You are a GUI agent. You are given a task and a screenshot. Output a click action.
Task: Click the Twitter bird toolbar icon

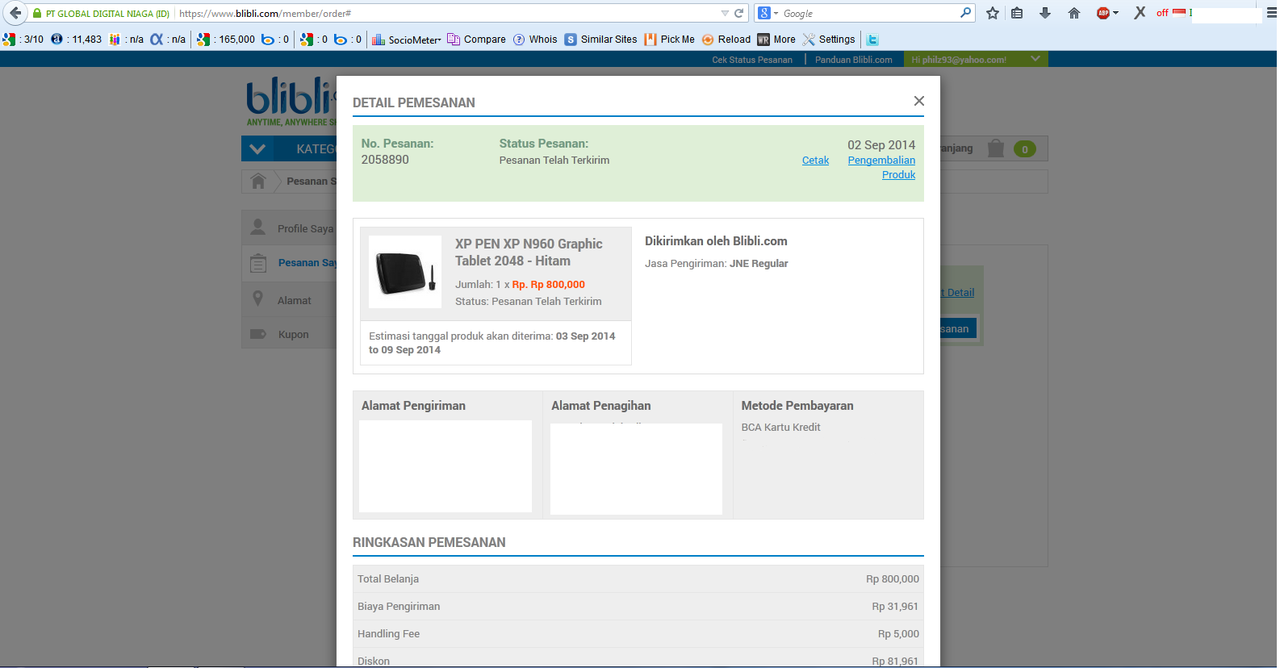pyautogui.click(x=872, y=39)
